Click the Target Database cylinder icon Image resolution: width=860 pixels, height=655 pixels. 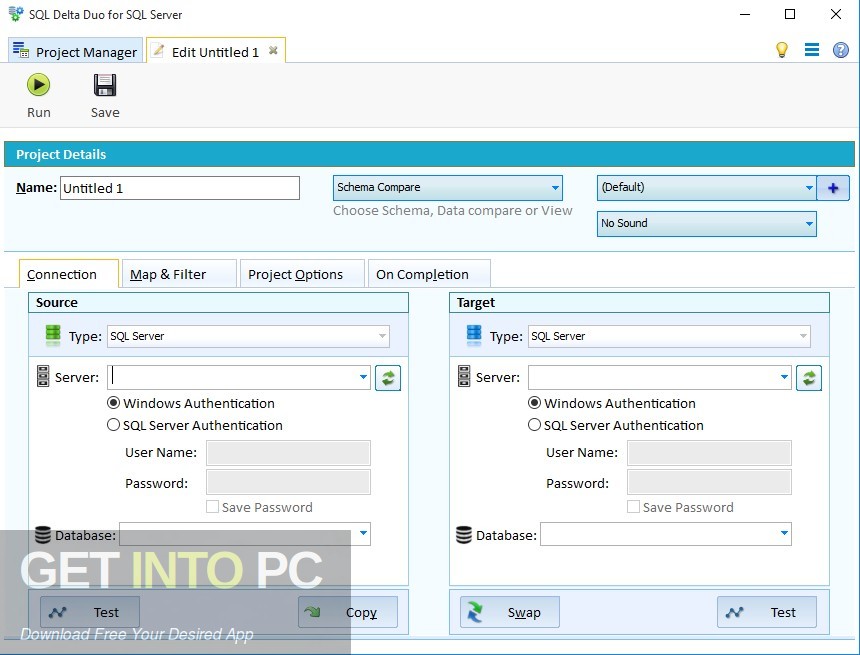click(x=463, y=535)
